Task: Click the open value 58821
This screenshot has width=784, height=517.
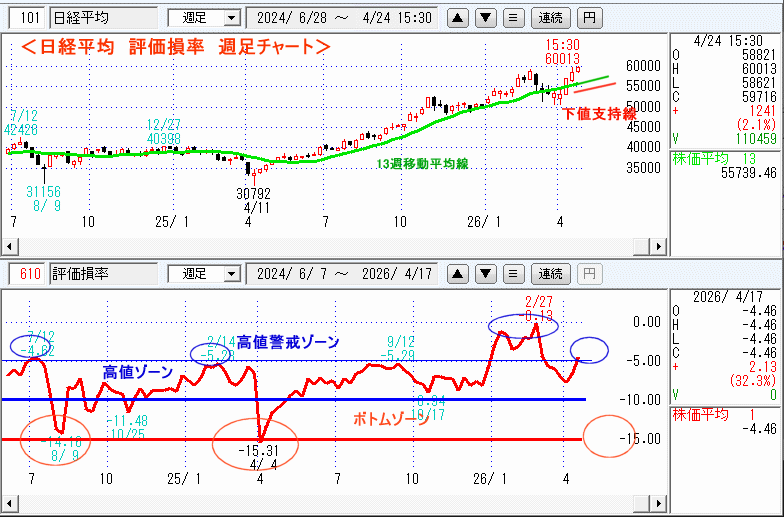Action: tap(760, 54)
